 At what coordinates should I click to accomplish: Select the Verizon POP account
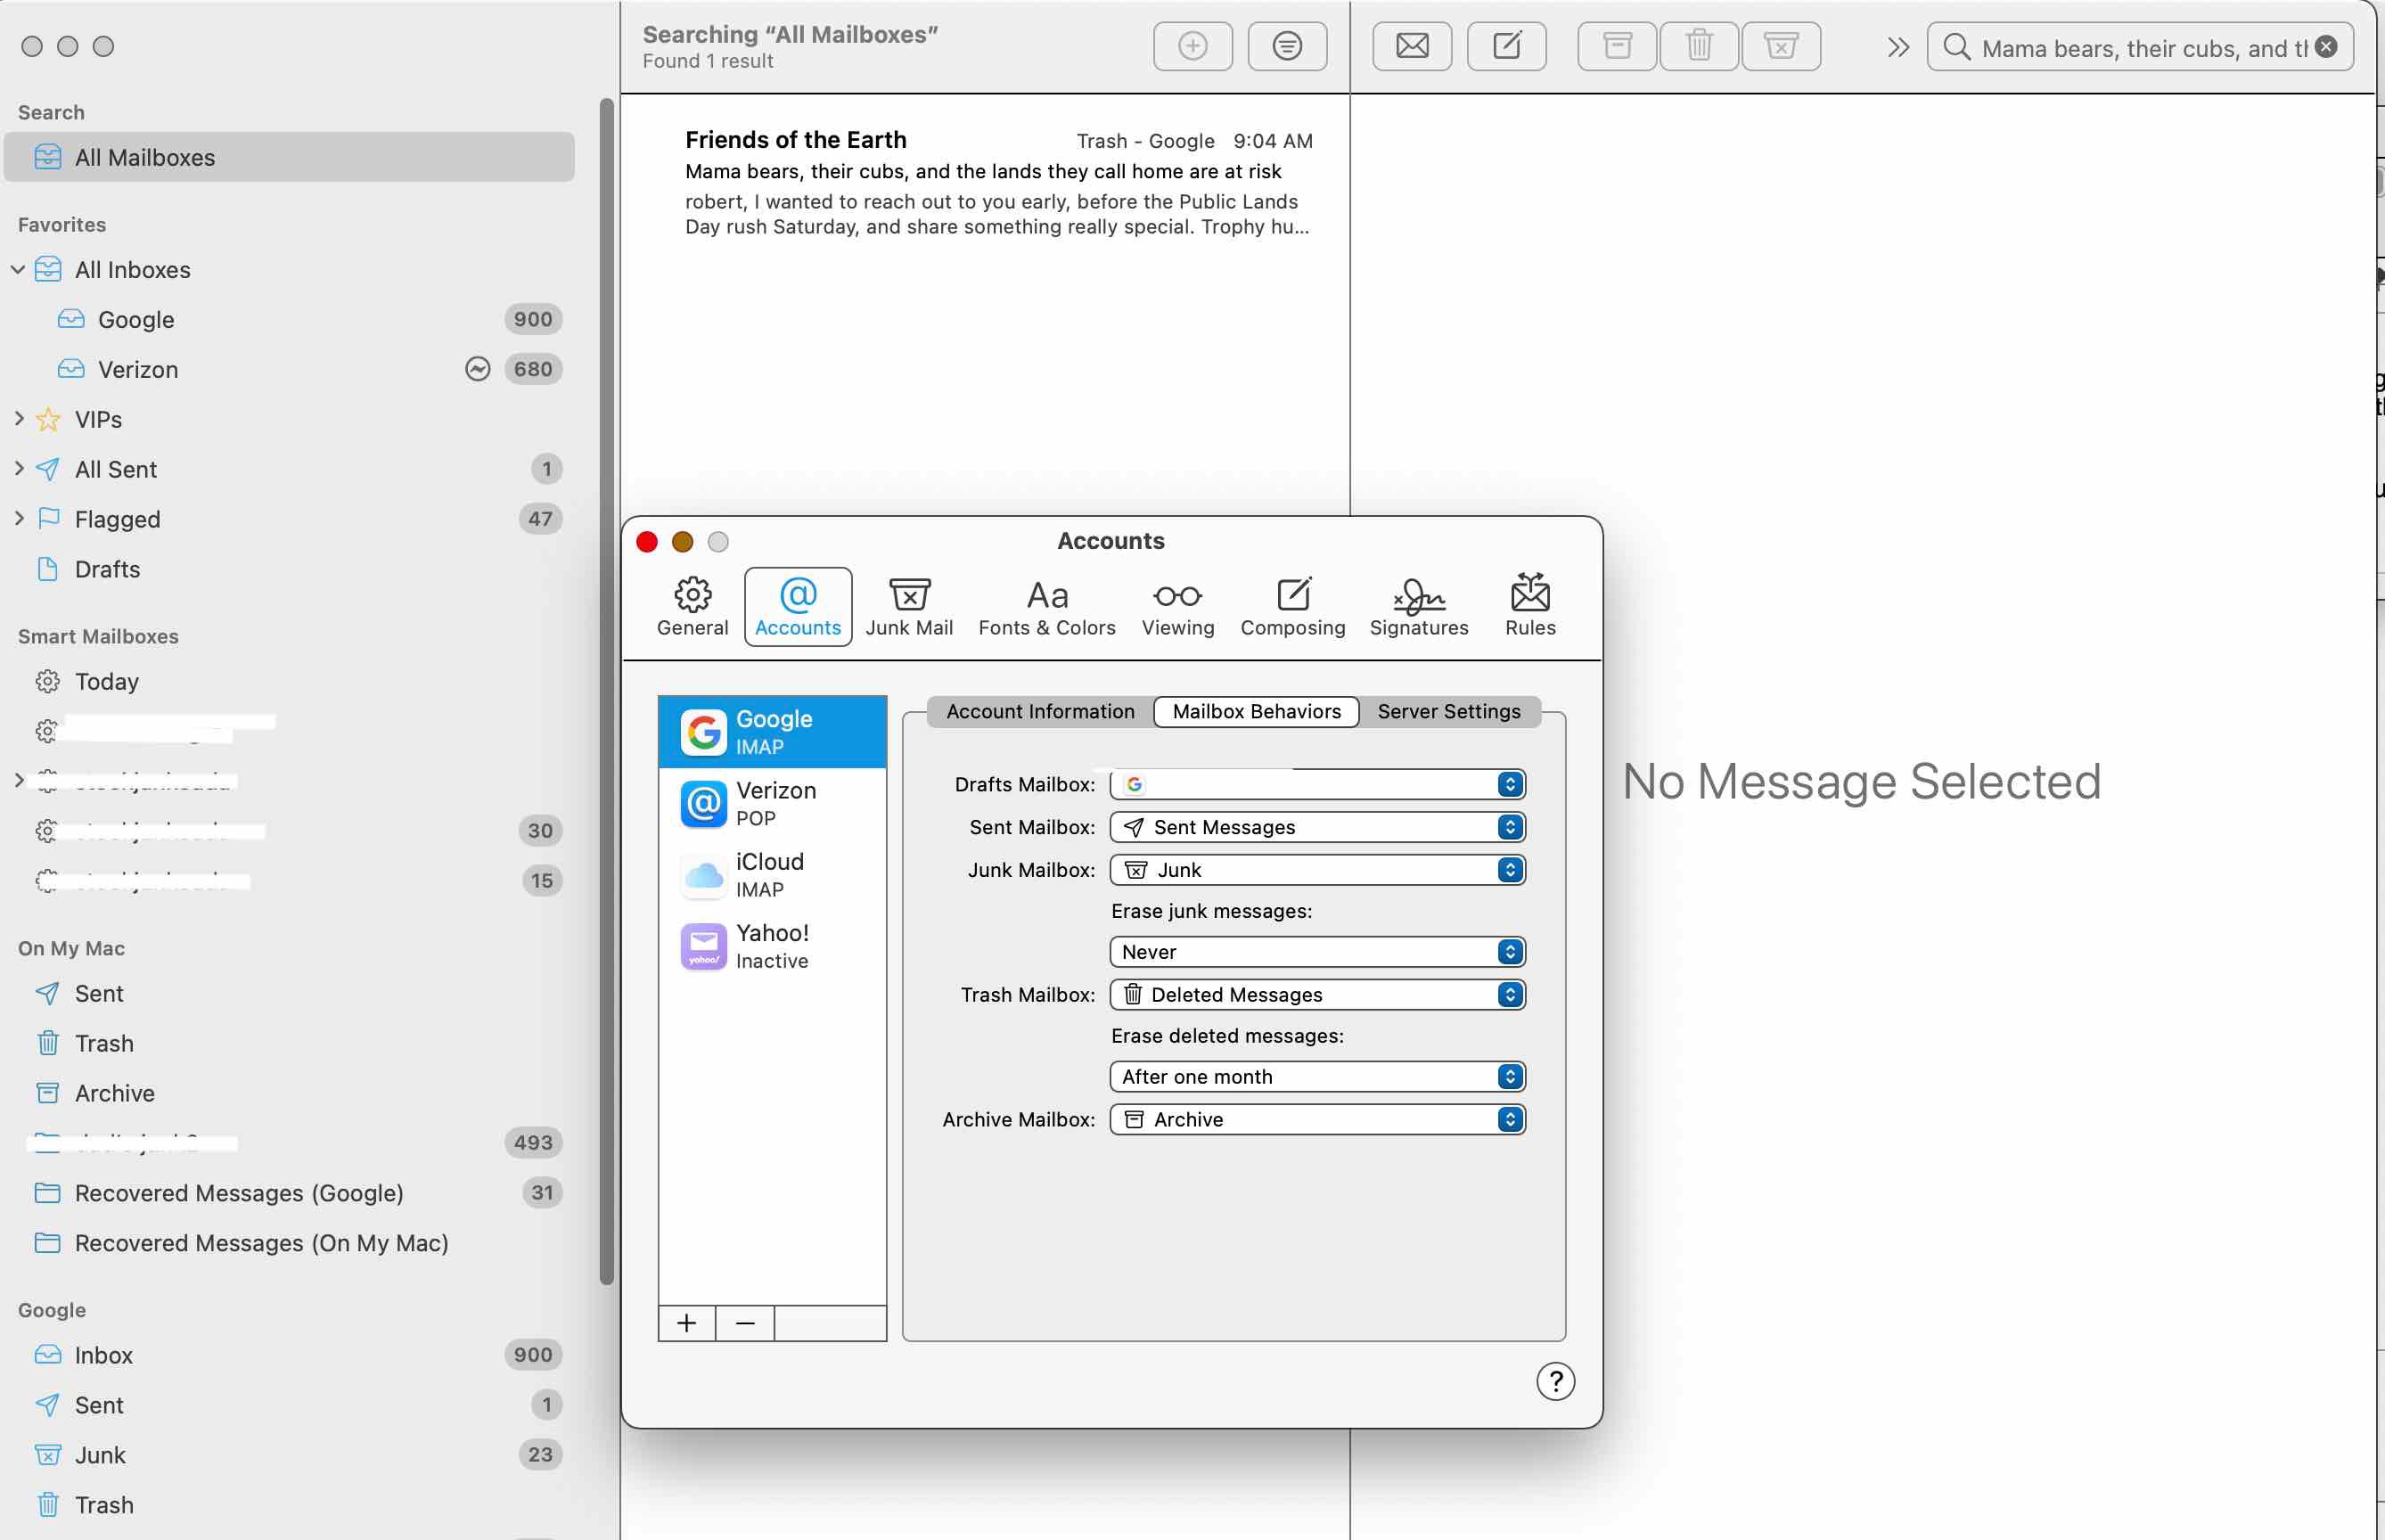[x=772, y=803]
